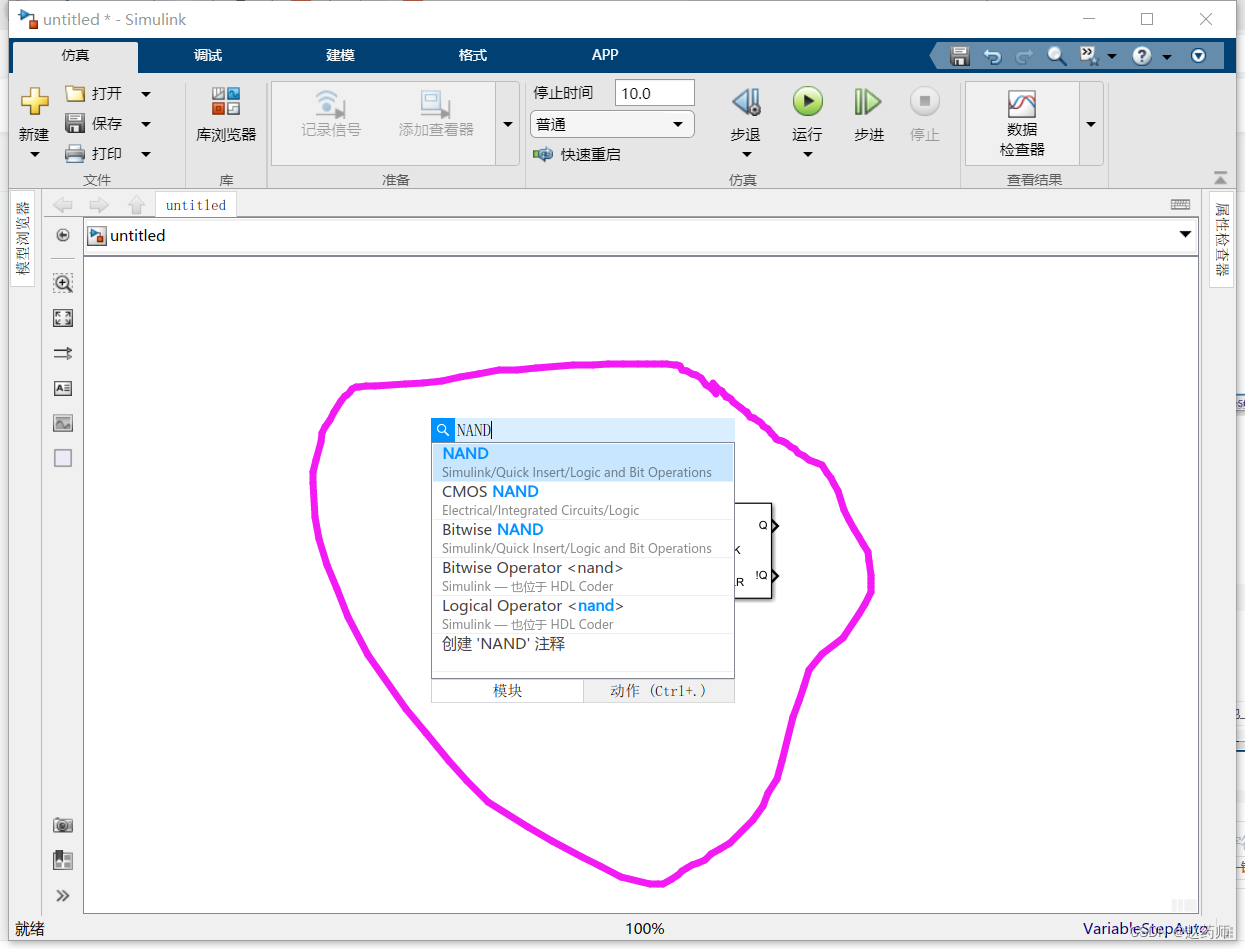Click the New model plus icon
Screen dimensions: 1245x949
34,101
